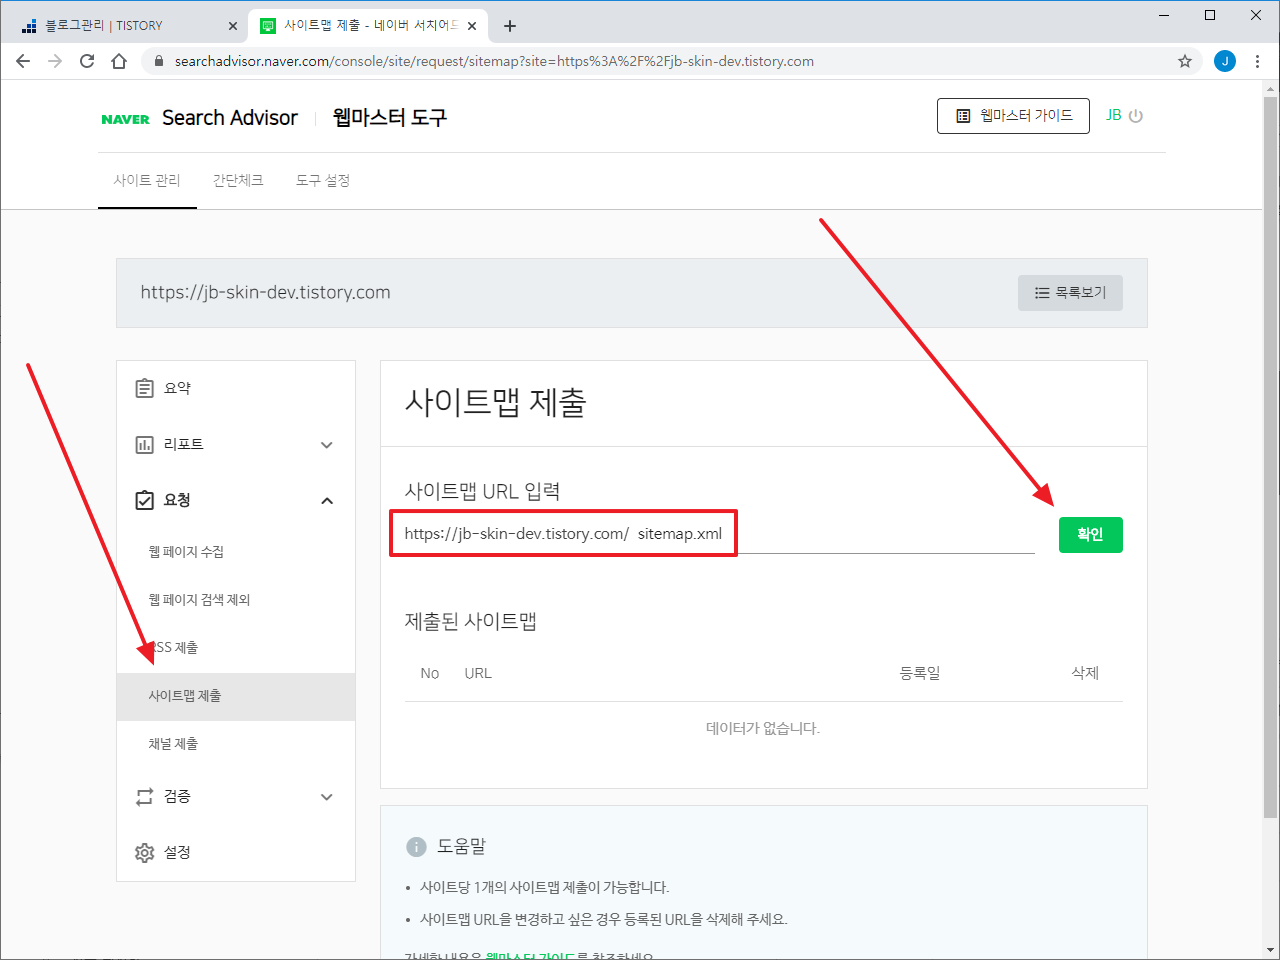Click the 설정 gear icon

(145, 853)
